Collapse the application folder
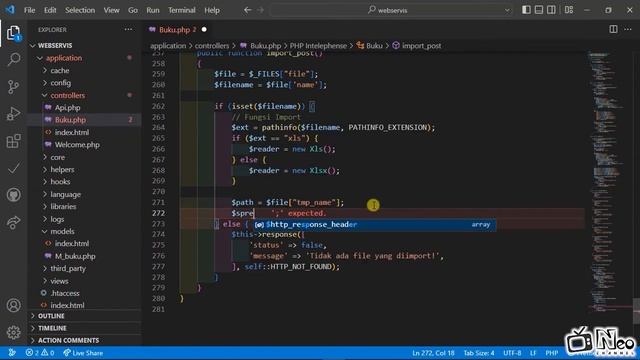Screen dimensions: 640x360 pos(64,58)
